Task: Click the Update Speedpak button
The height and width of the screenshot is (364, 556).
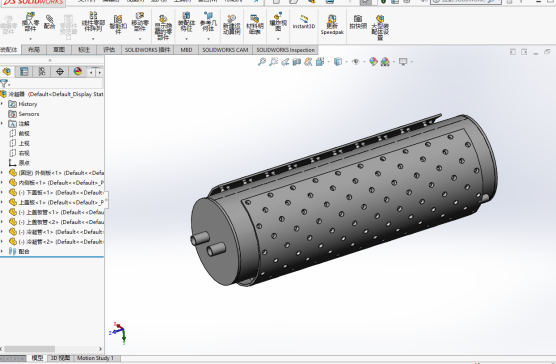Action: click(x=332, y=25)
